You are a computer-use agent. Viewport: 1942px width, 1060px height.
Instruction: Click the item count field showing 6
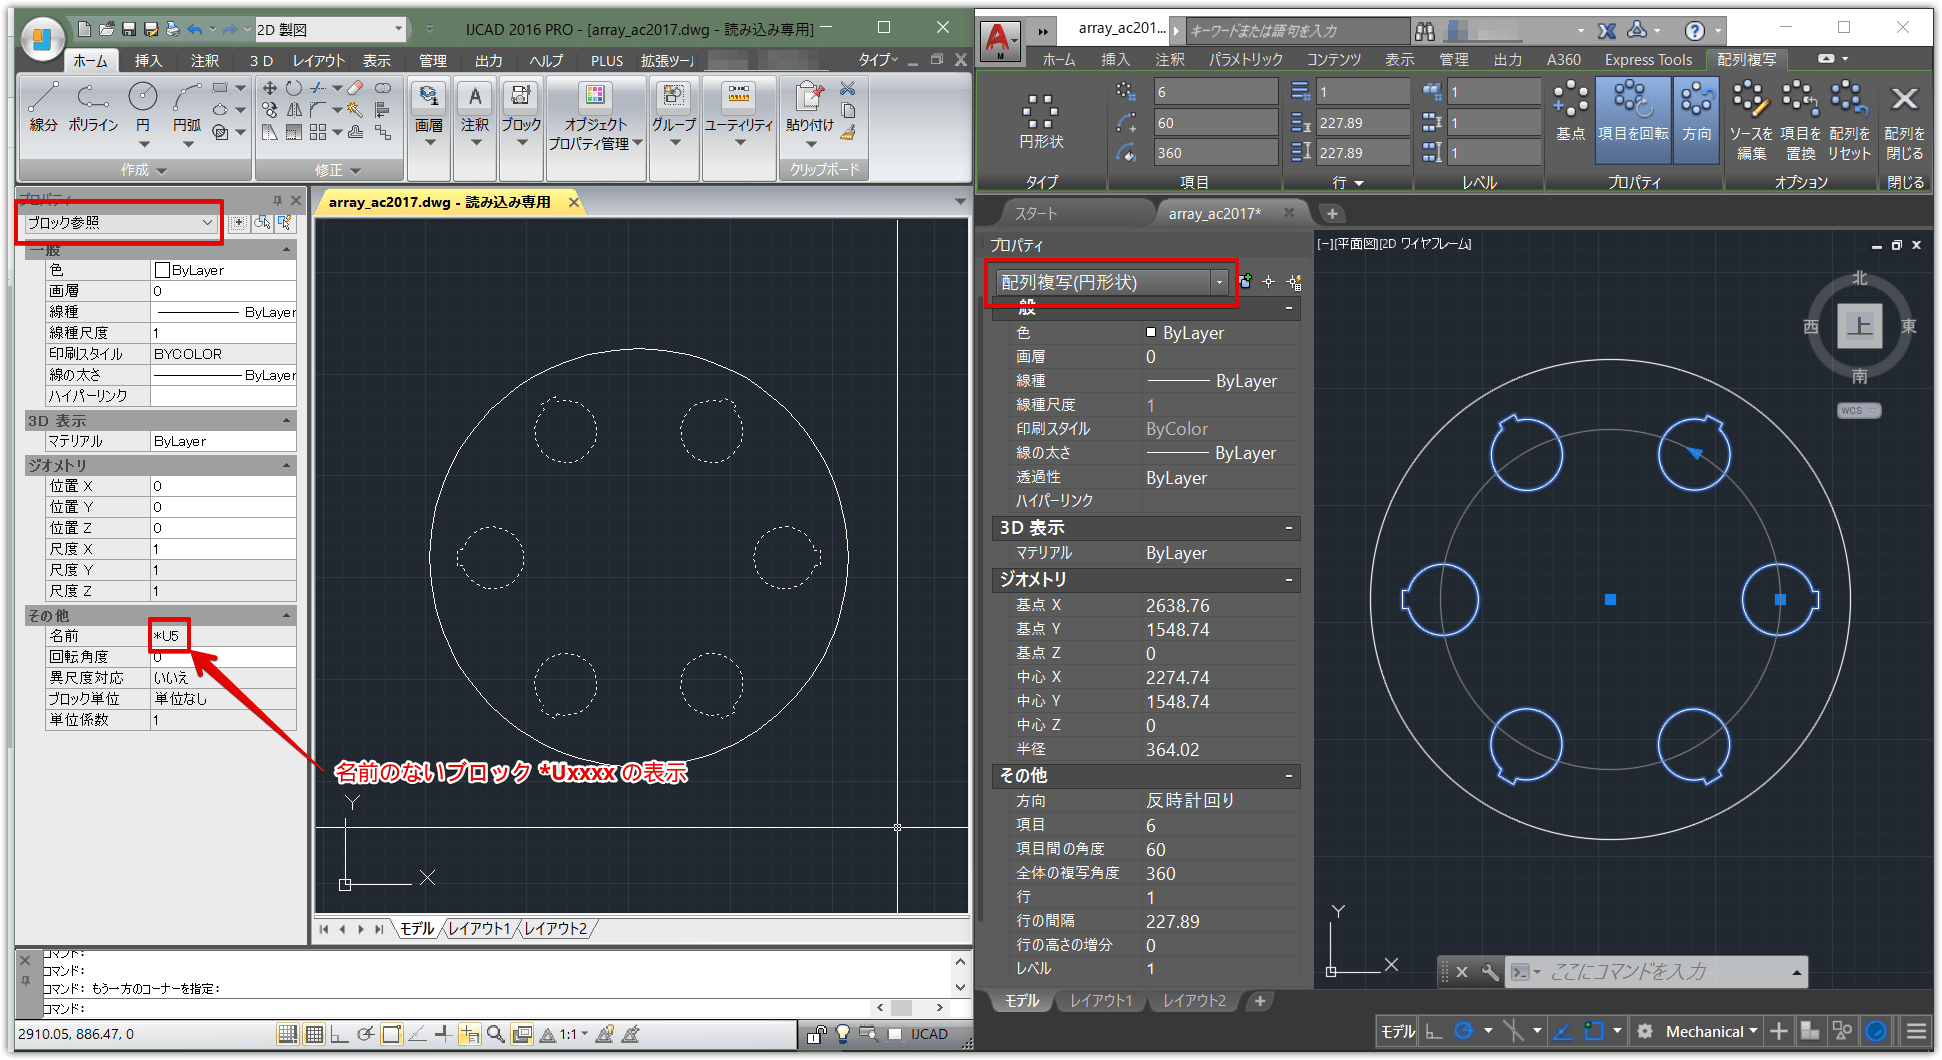pyautogui.click(x=1216, y=92)
